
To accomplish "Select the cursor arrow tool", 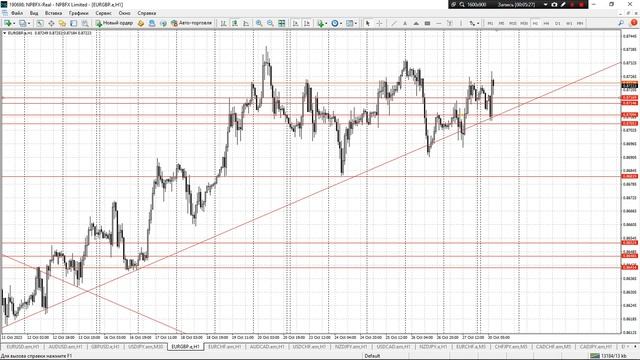I will [367, 23].
